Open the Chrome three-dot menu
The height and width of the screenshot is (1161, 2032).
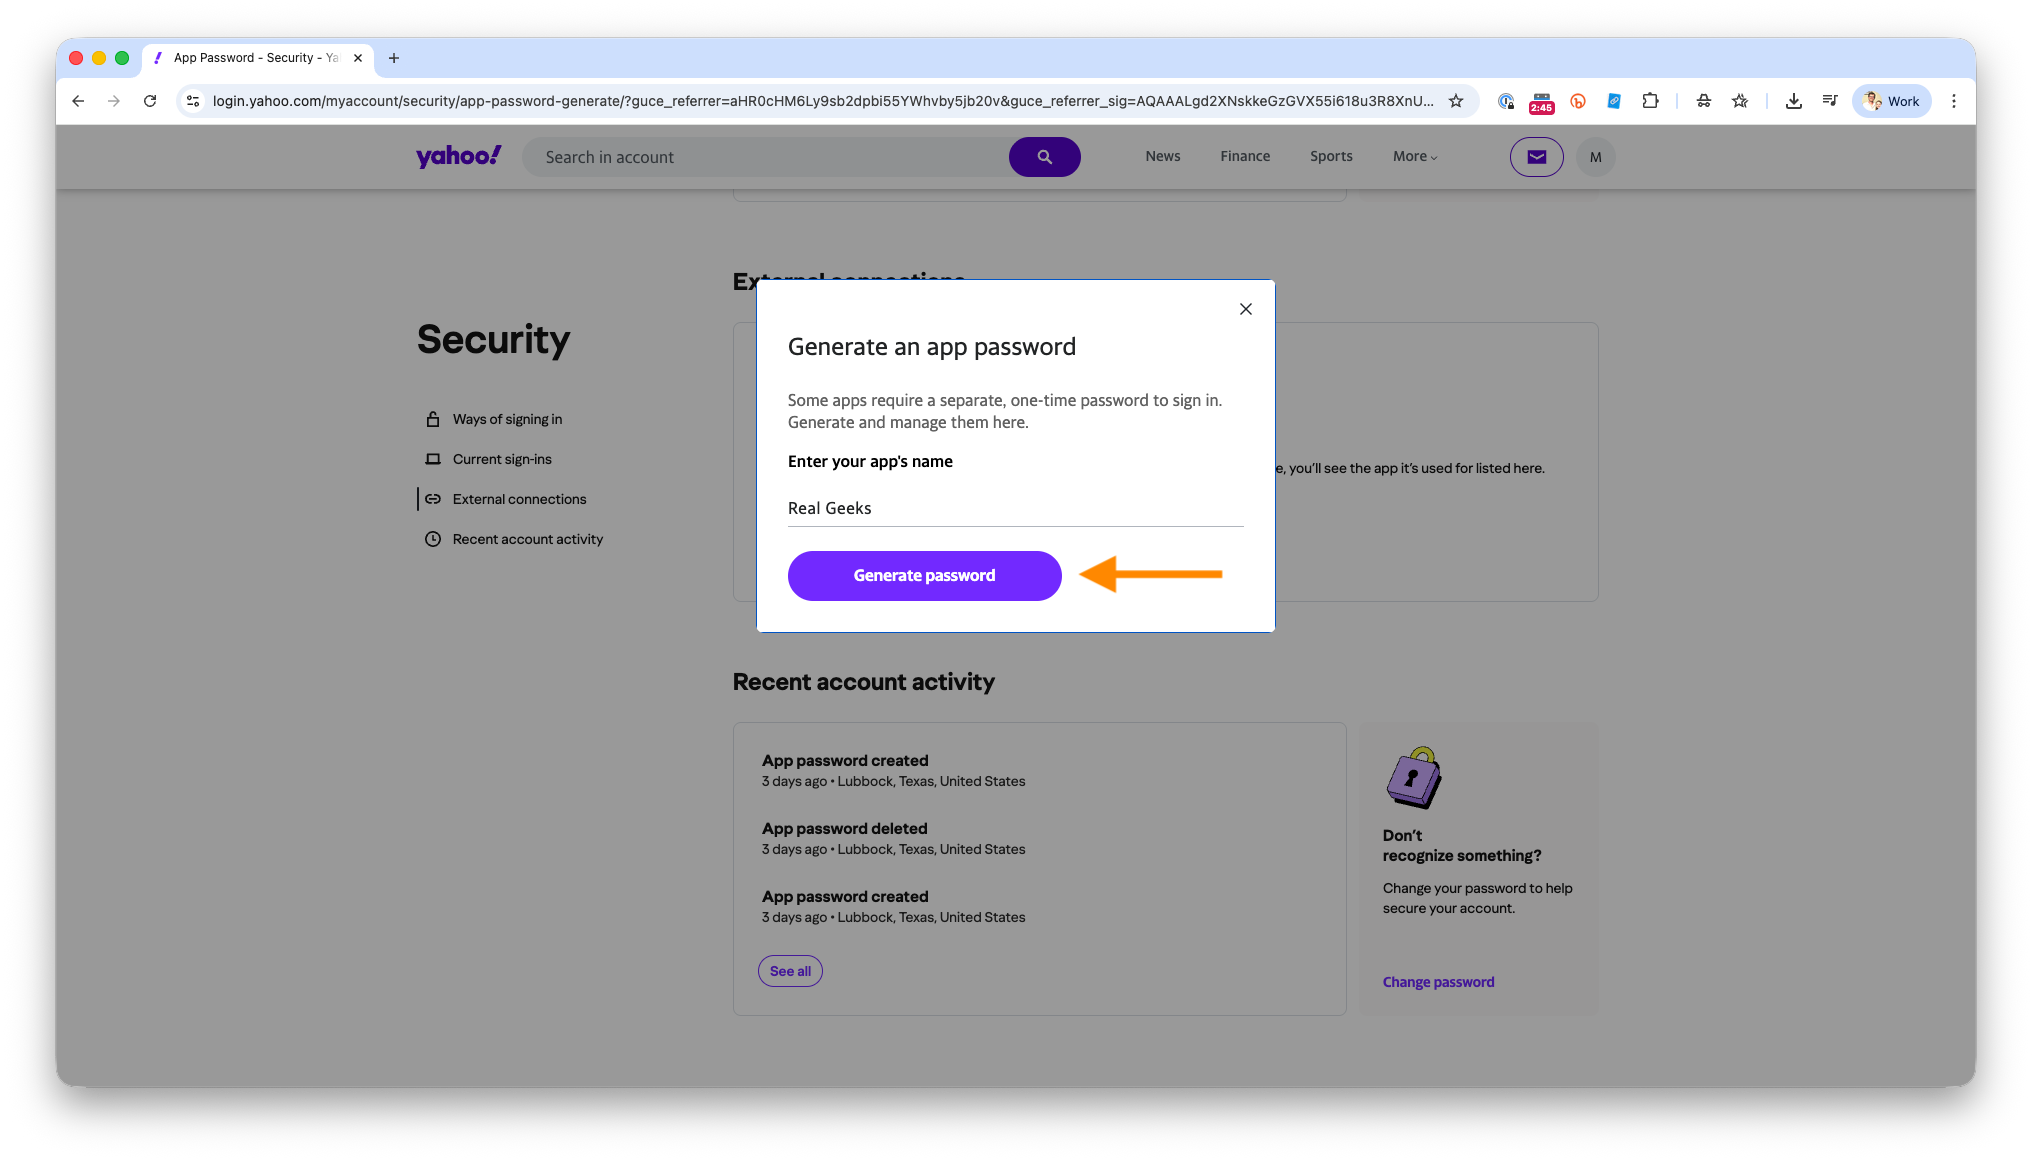tap(1953, 101)
